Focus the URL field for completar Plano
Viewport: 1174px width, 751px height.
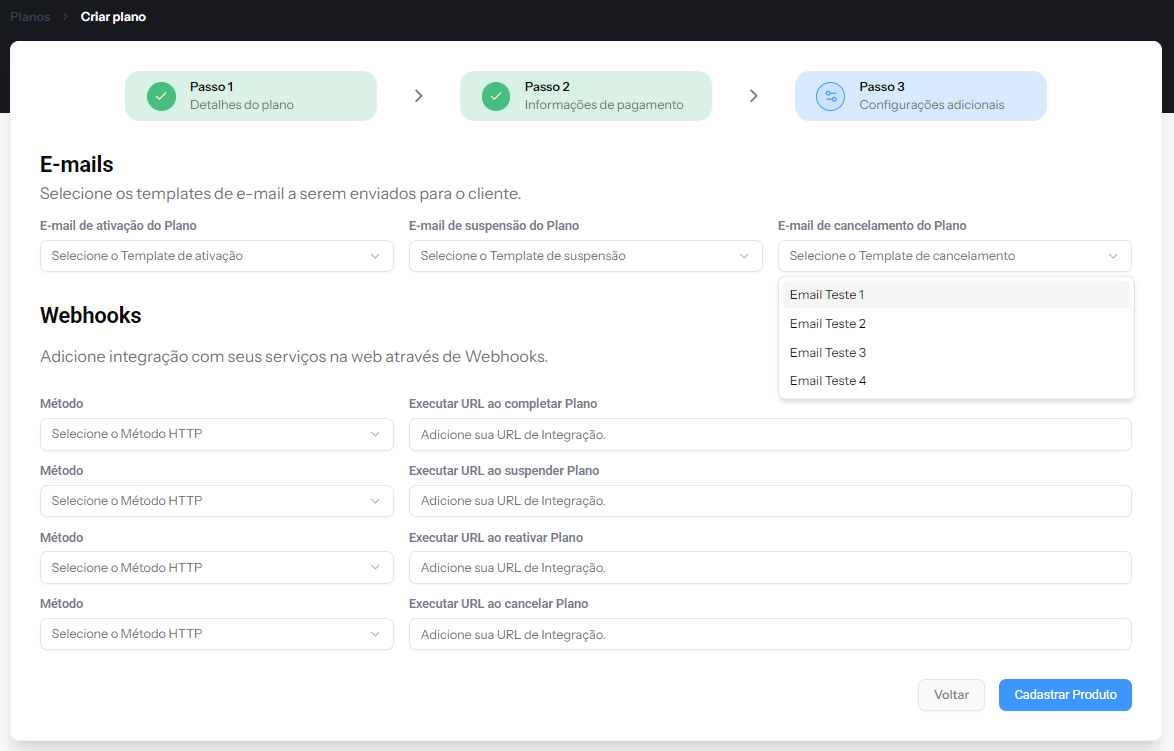[x=770, y=435]
